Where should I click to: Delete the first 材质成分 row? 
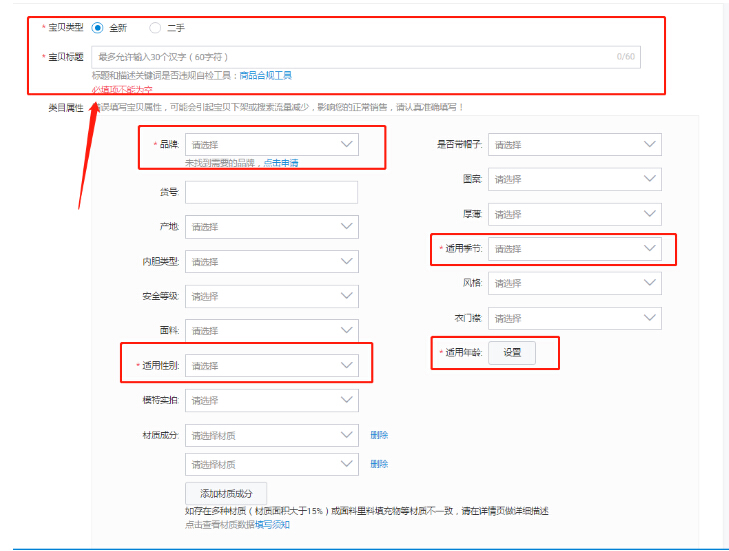[379, 435]
